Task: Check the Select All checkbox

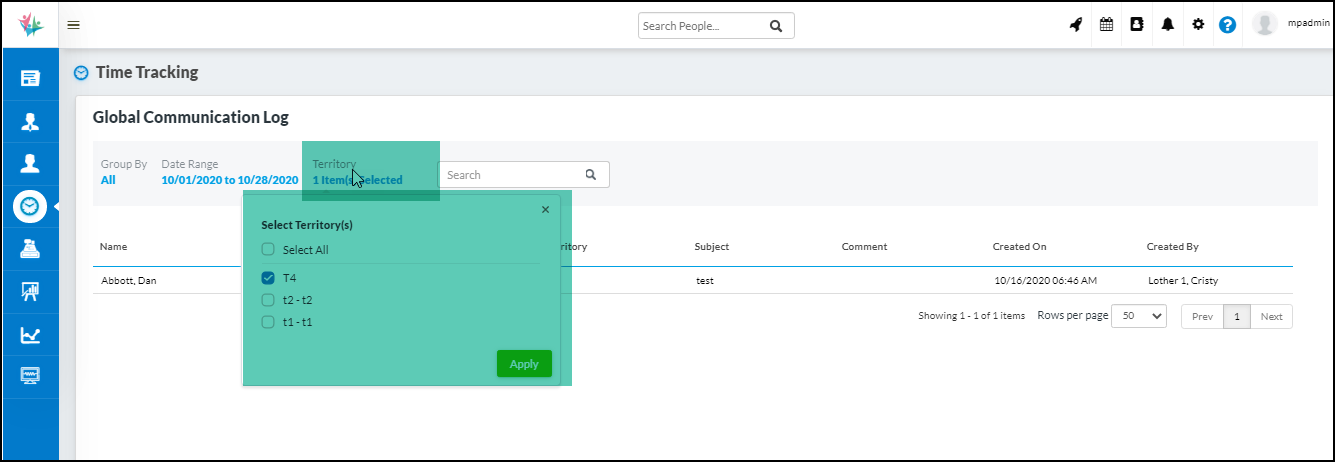Action: 268,250
